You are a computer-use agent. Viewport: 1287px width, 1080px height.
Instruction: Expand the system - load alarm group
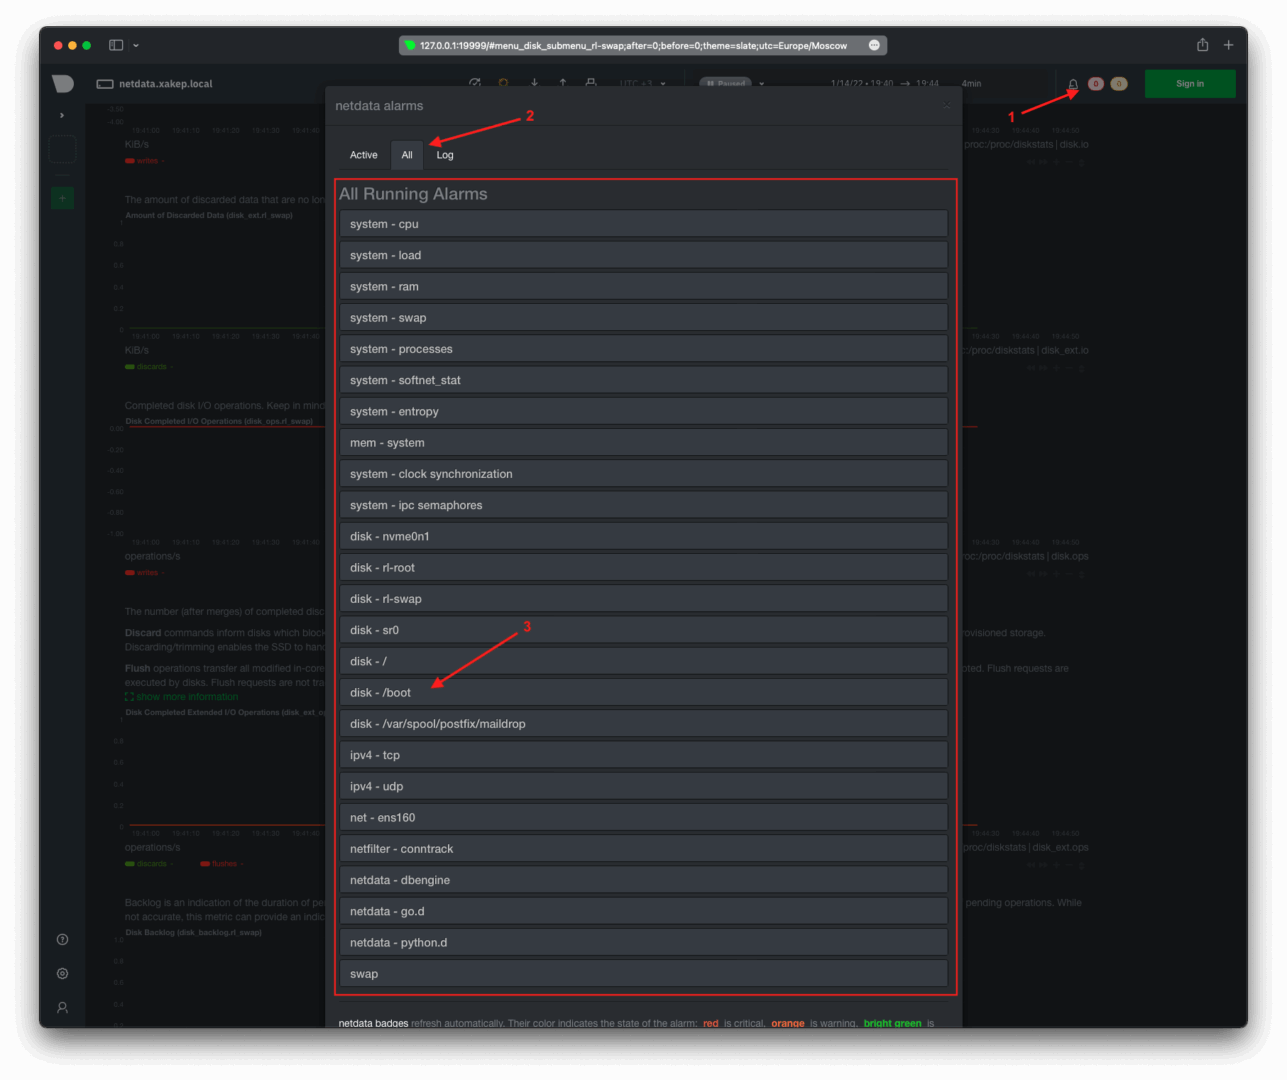click(x=643, y=255)
